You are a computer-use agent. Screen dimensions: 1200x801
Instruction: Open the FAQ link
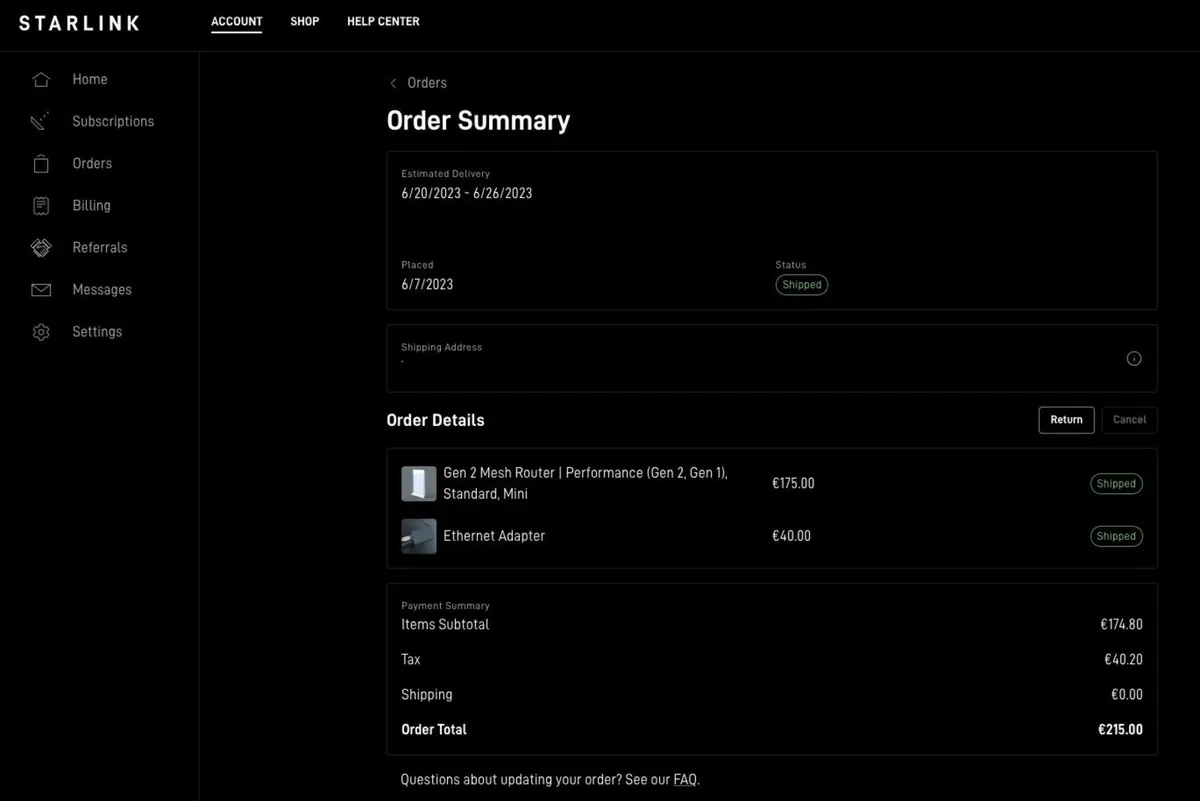(x=684, y=779)
